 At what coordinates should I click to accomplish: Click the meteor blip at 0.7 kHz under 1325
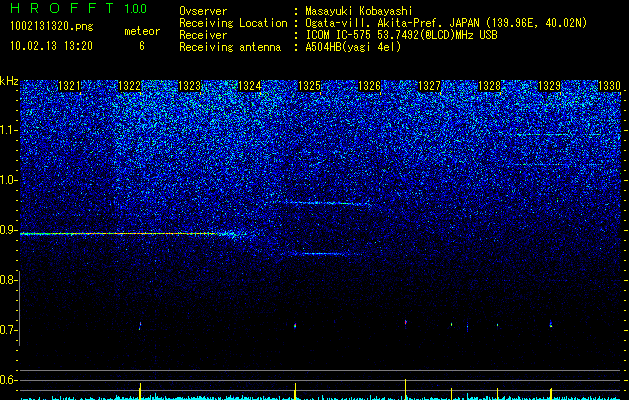pos(295,325)
